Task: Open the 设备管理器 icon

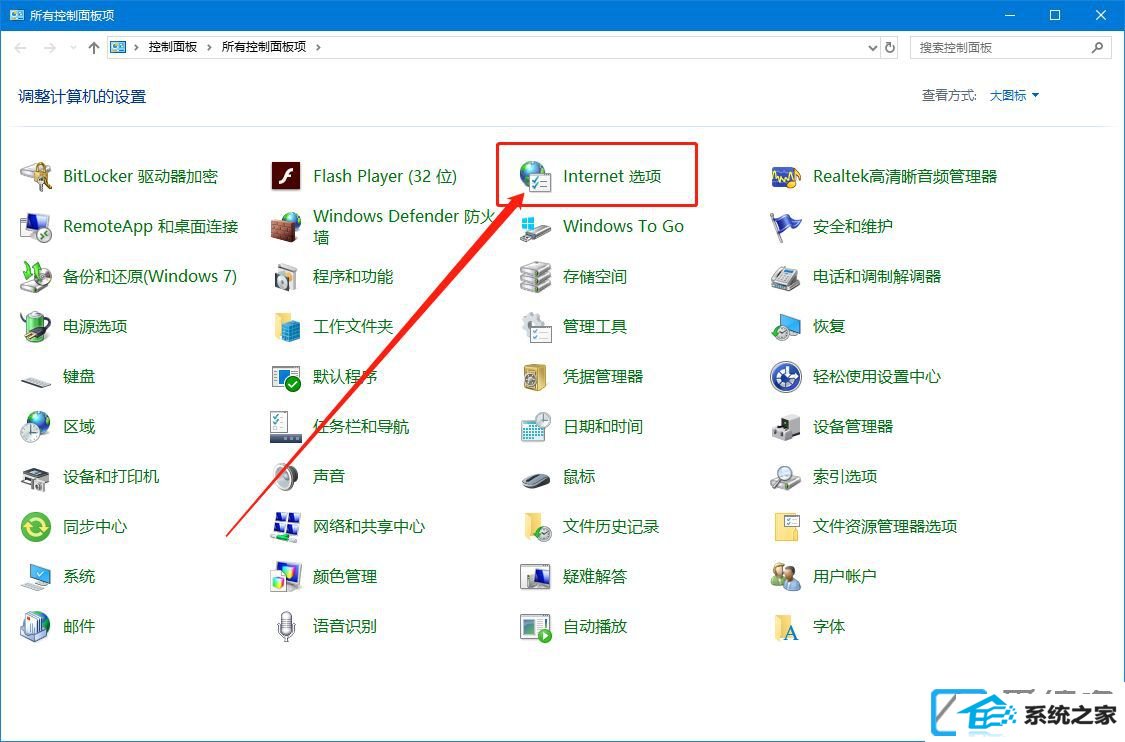Action: pyautogui.click(x=786, y=427)
